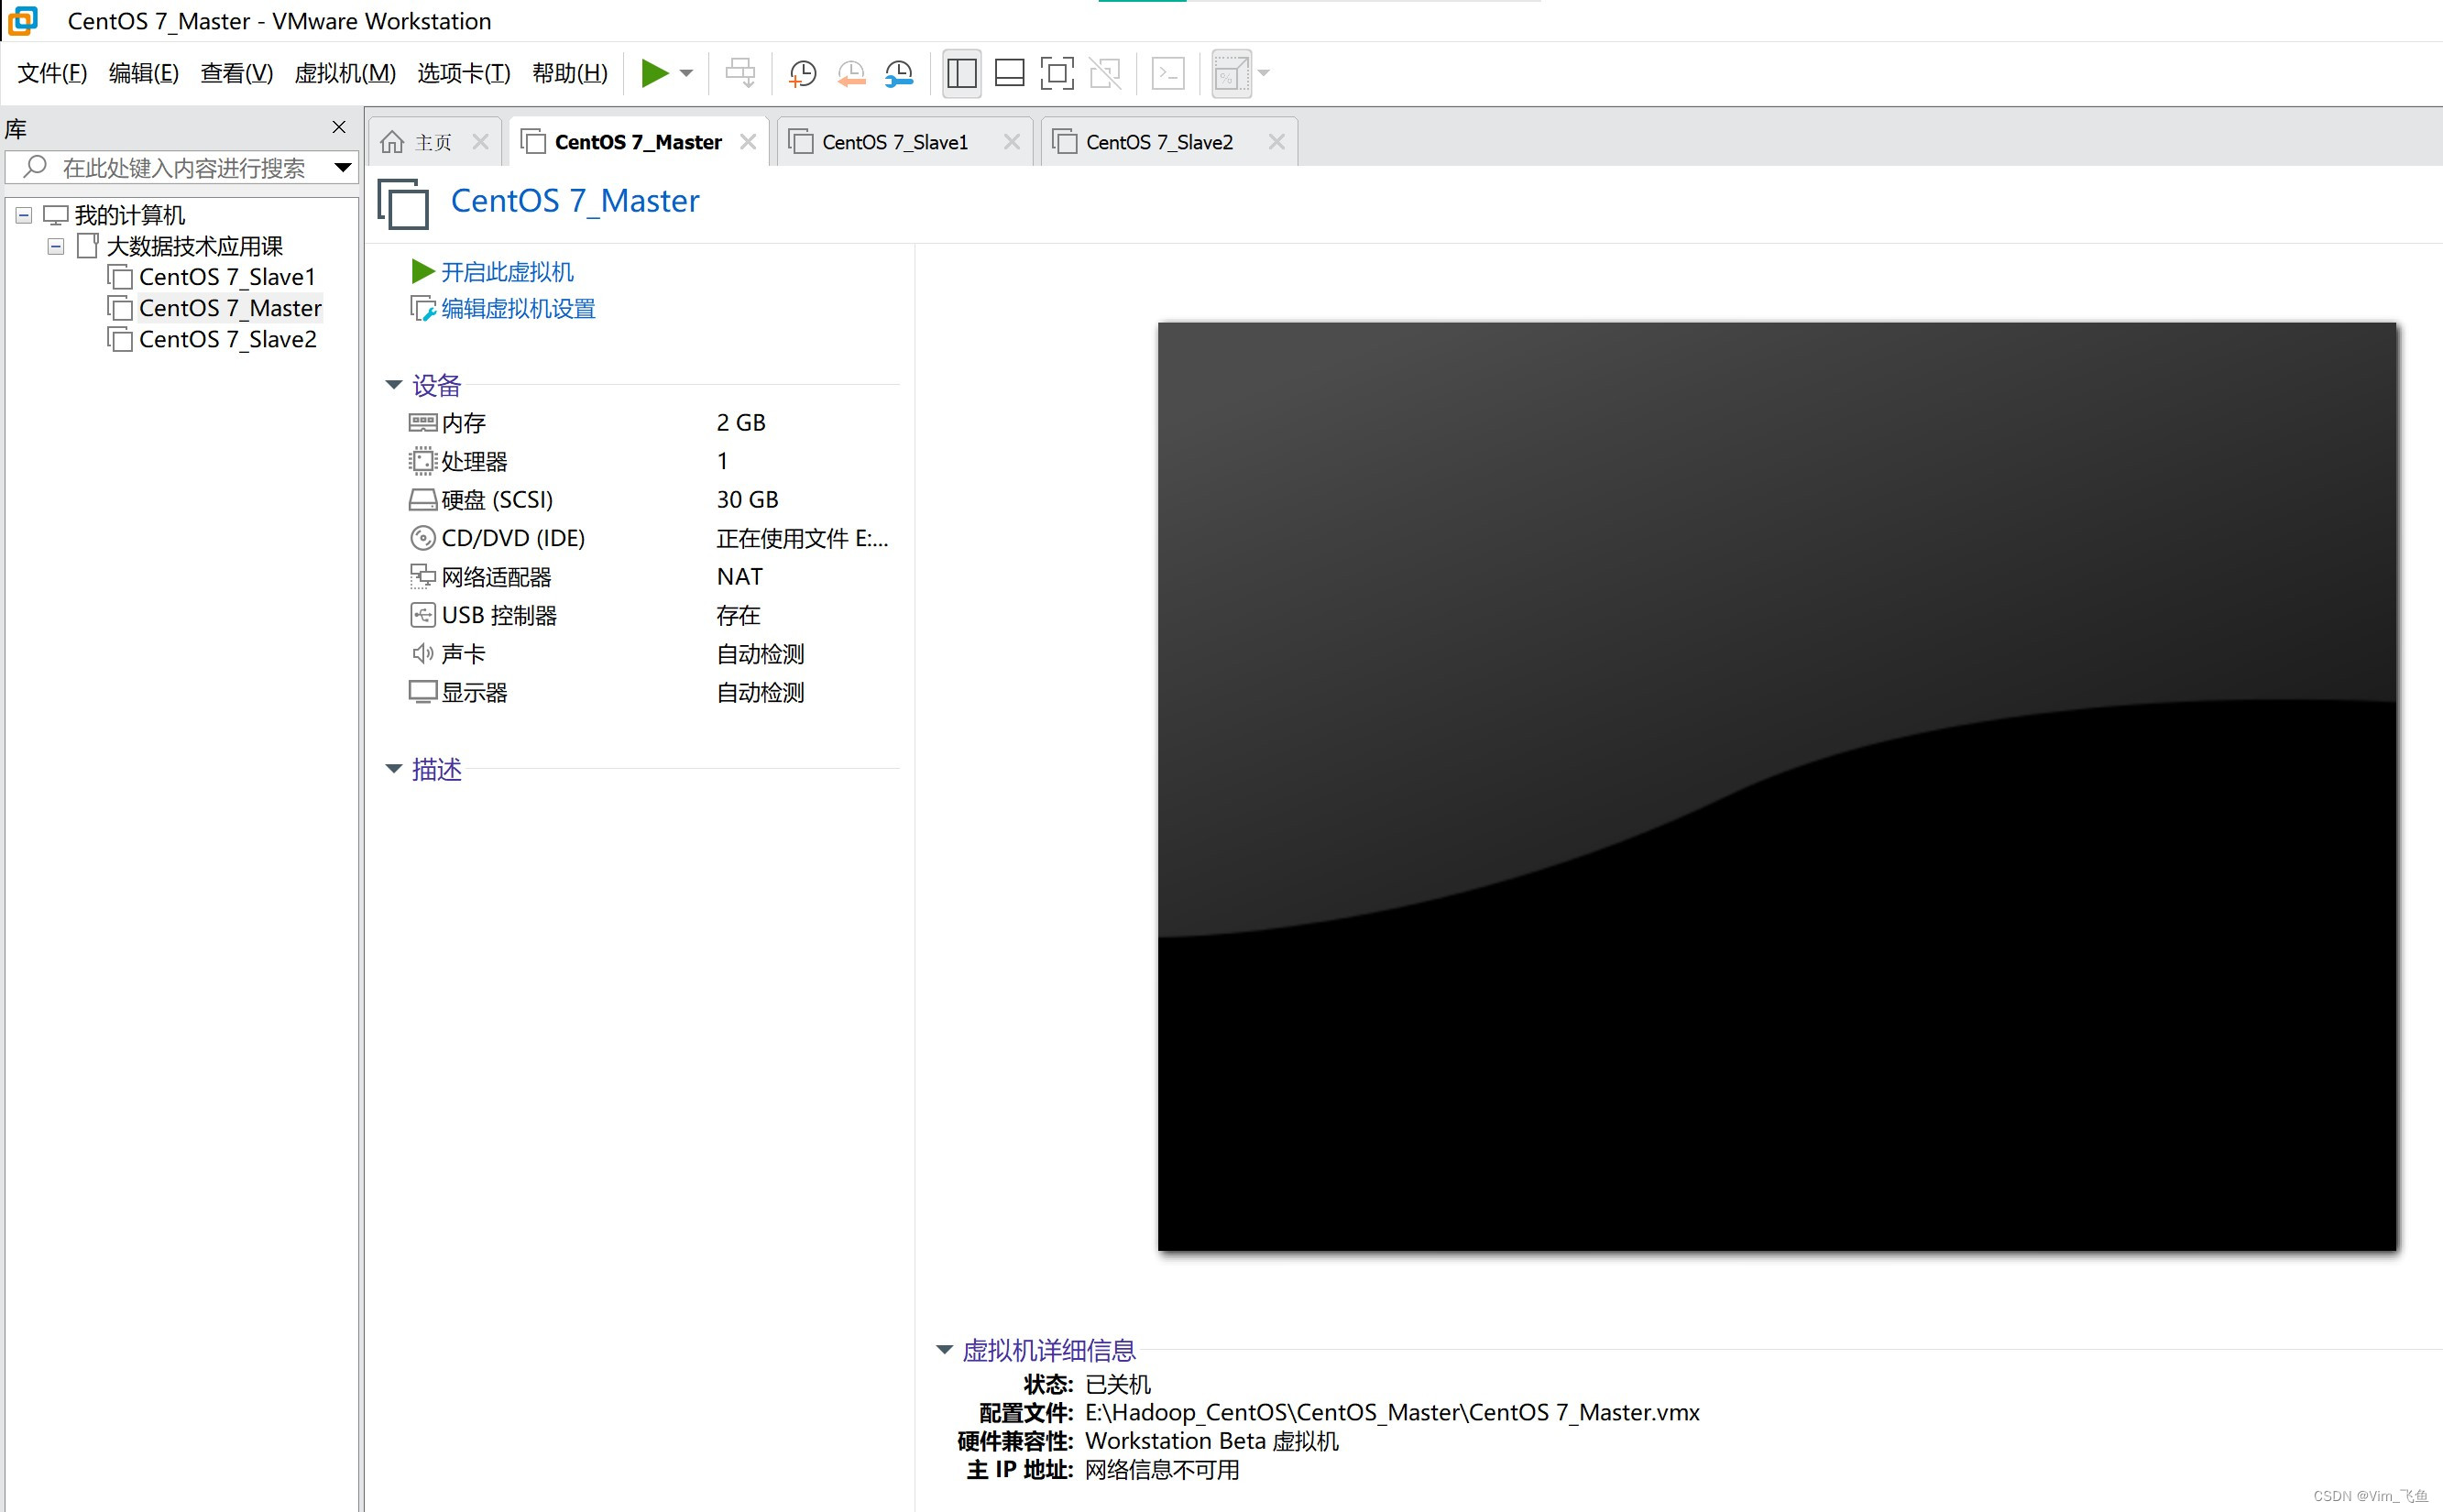2443x1512 pixels.
Task: Take a snapshot of the virtual machine
Action: click(802, 73)
